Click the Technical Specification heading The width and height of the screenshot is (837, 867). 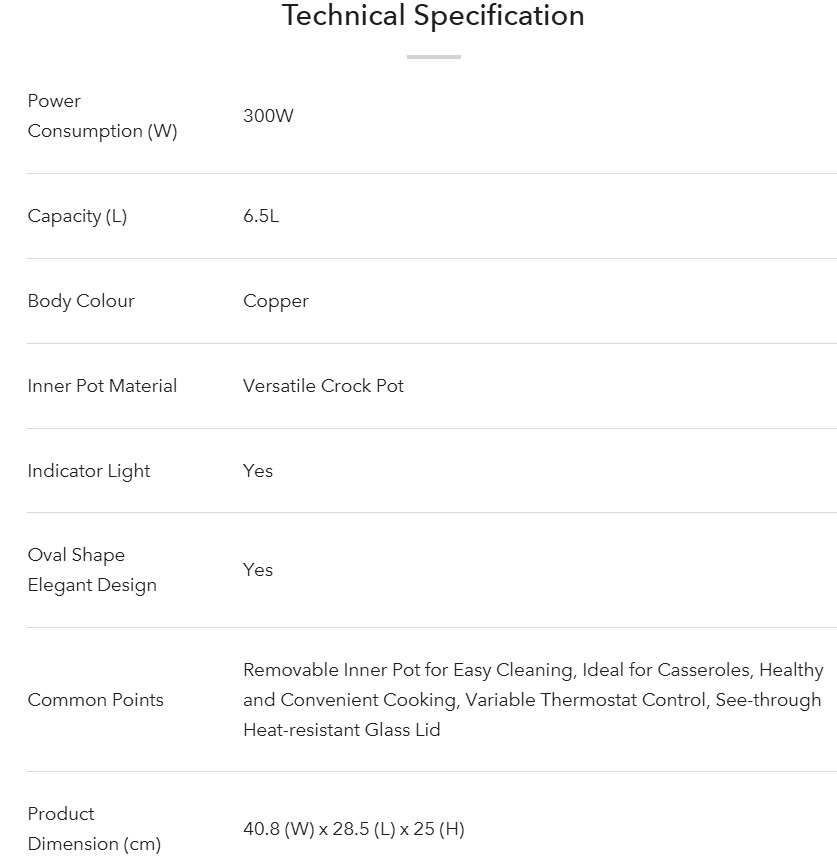[433, 16]
